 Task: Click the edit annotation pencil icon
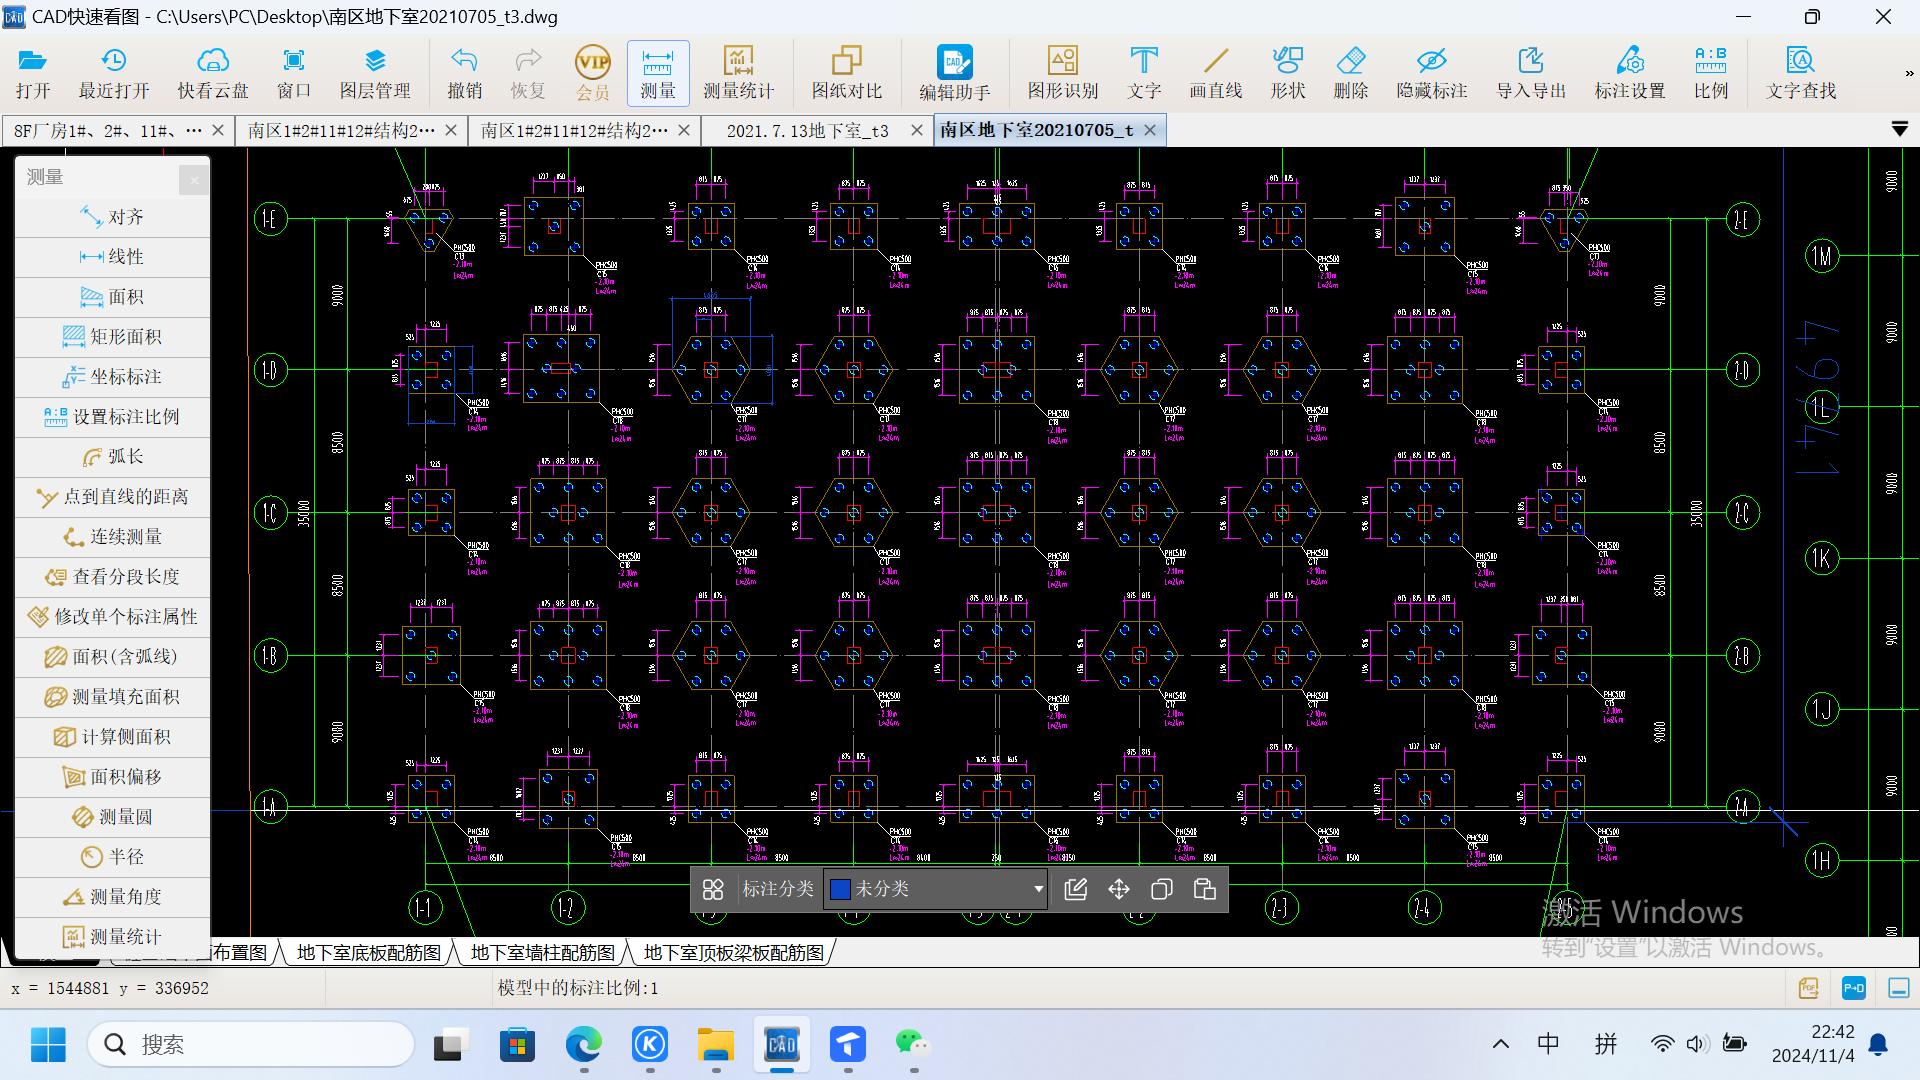pos(1076,889)
